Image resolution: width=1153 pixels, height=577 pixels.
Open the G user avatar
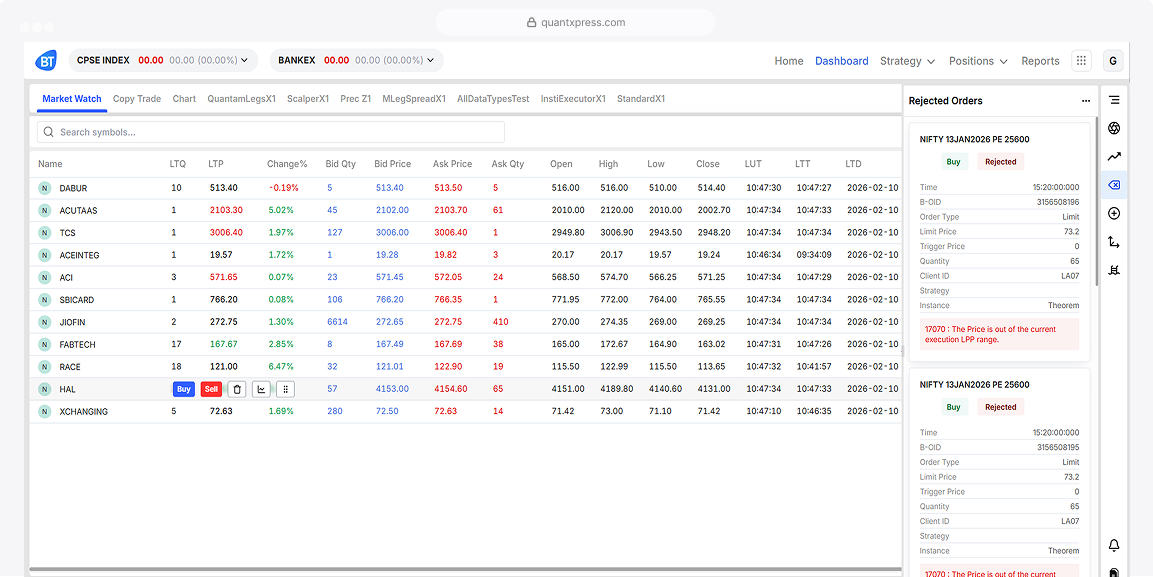pyautogui.click(x=1113, y=61)
